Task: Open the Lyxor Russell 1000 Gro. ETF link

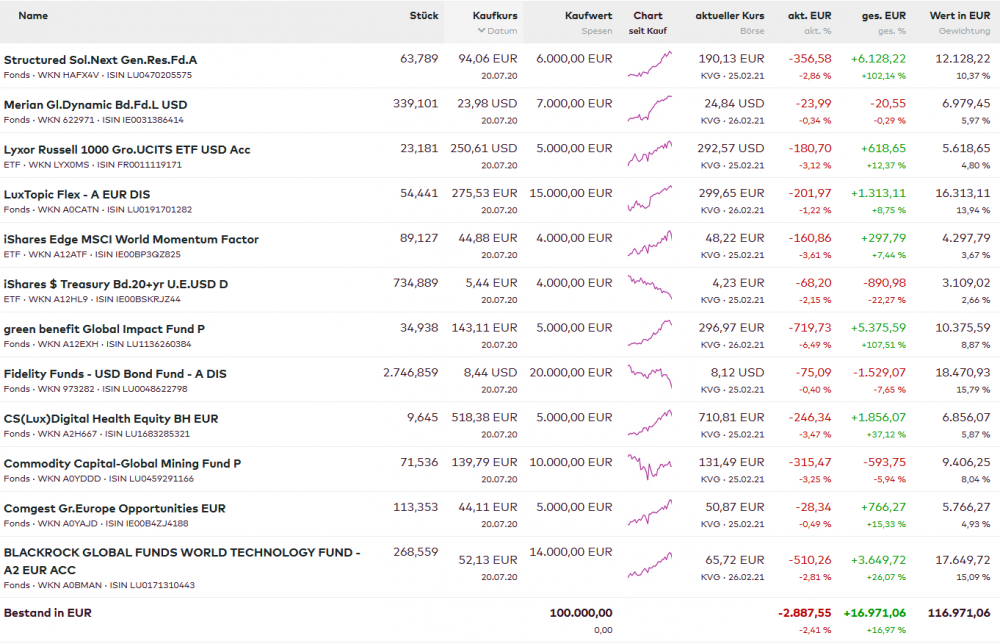Action: [x=127, y=149]
